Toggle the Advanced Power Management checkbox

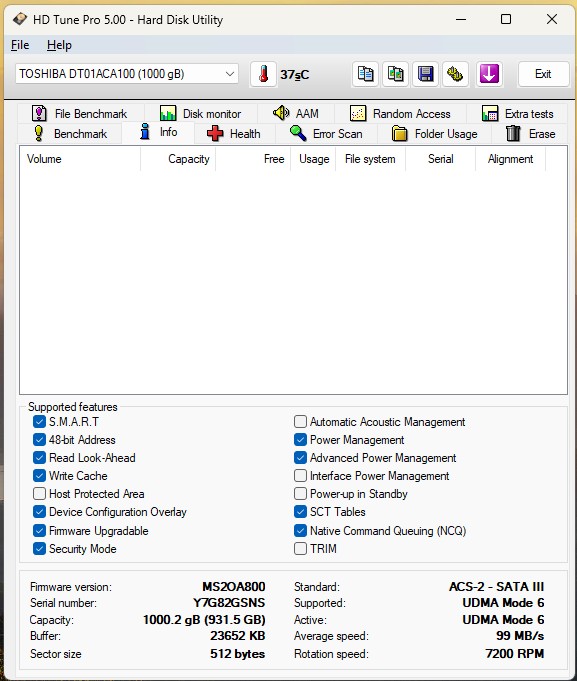click(x=300, y=458)
